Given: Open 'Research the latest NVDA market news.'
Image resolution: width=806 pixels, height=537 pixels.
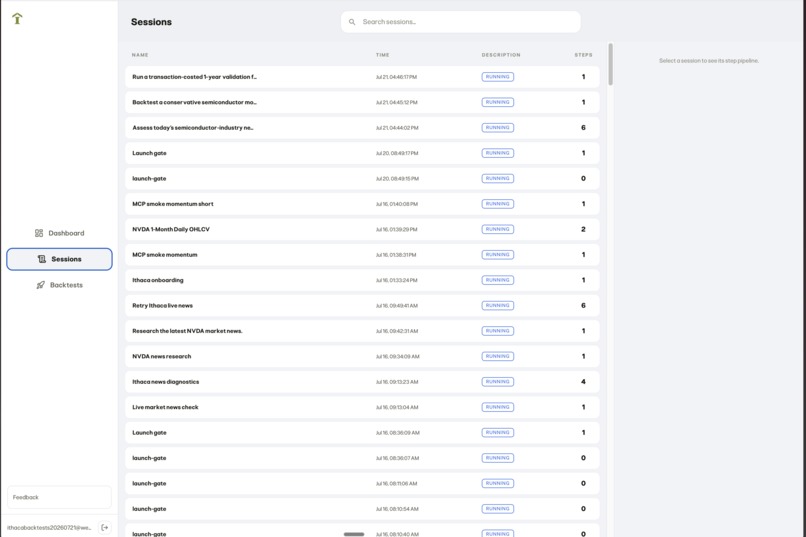Looking at the screenshot, I should 362,331.
